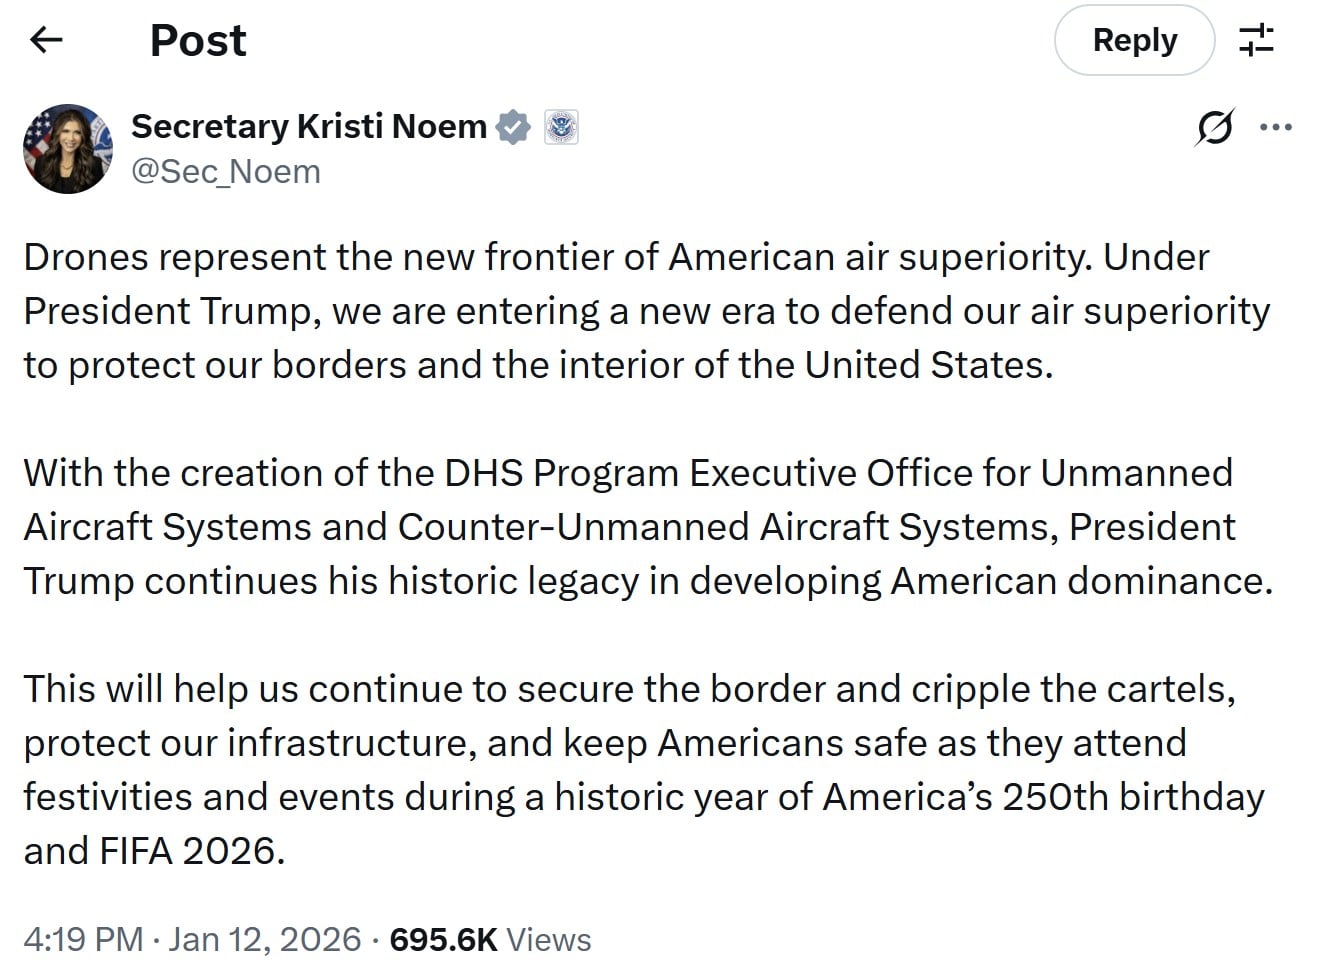Screen dimensions: 1318x976
Task: Open the @Sec_Noem handle link
Action: (x=226, y=172)
